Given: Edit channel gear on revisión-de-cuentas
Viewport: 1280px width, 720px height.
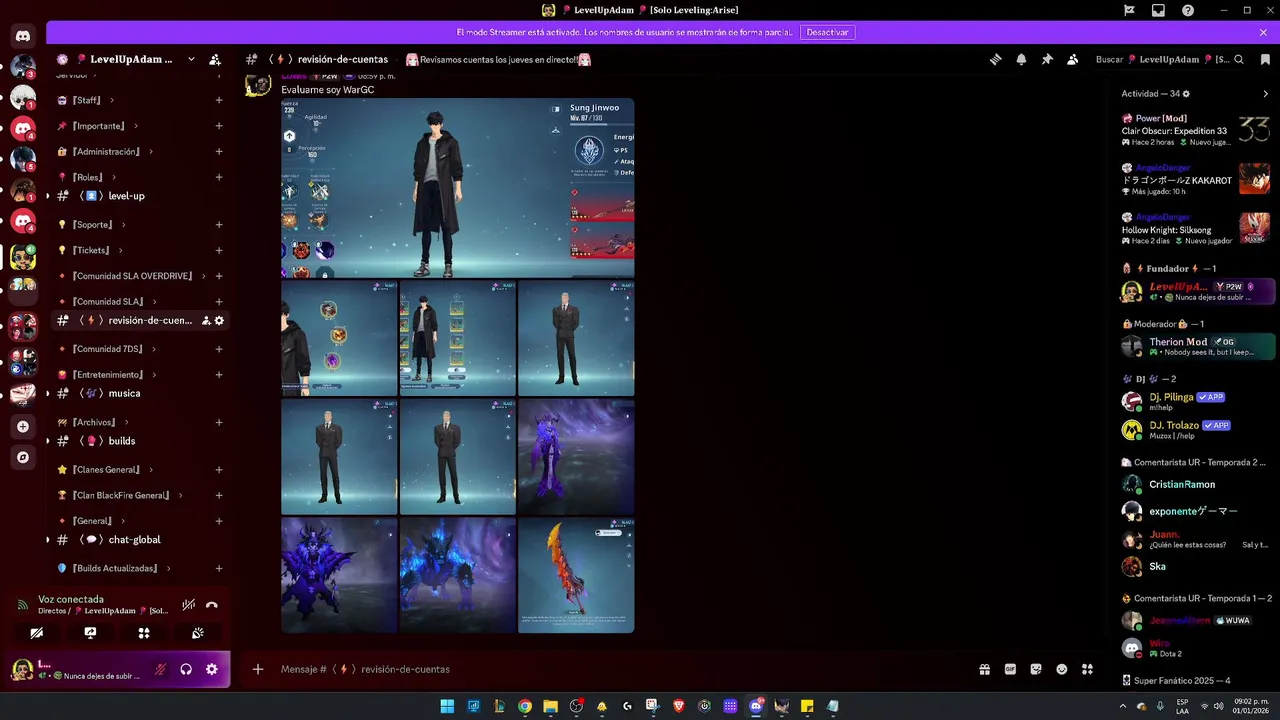Looking at the screenshot, I should [x=219, y=320].
